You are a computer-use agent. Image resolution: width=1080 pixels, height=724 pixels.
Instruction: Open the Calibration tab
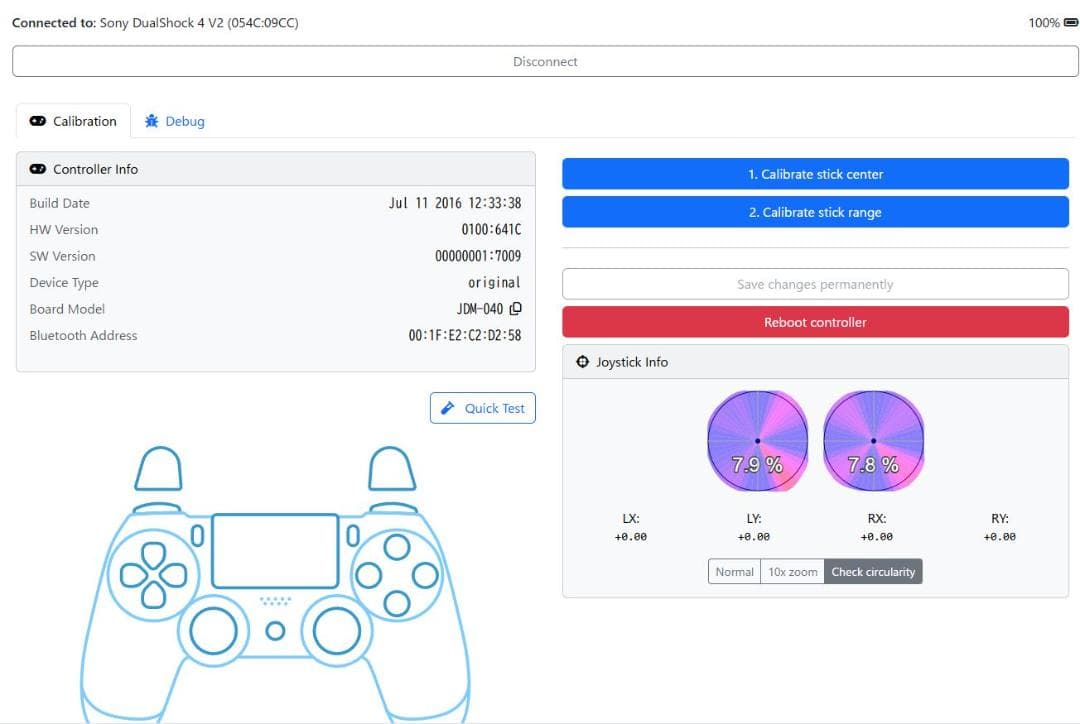[73, 121]
